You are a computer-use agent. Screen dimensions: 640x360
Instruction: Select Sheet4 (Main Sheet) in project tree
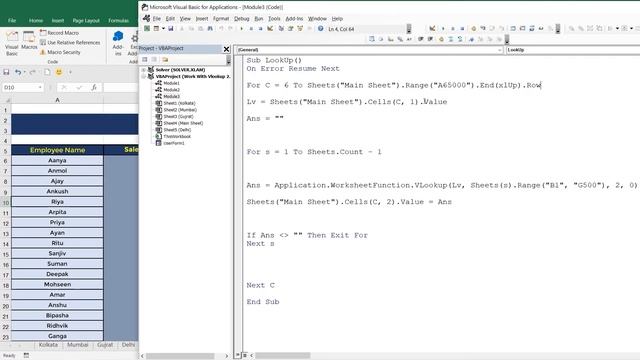click(x=183, y=123)
